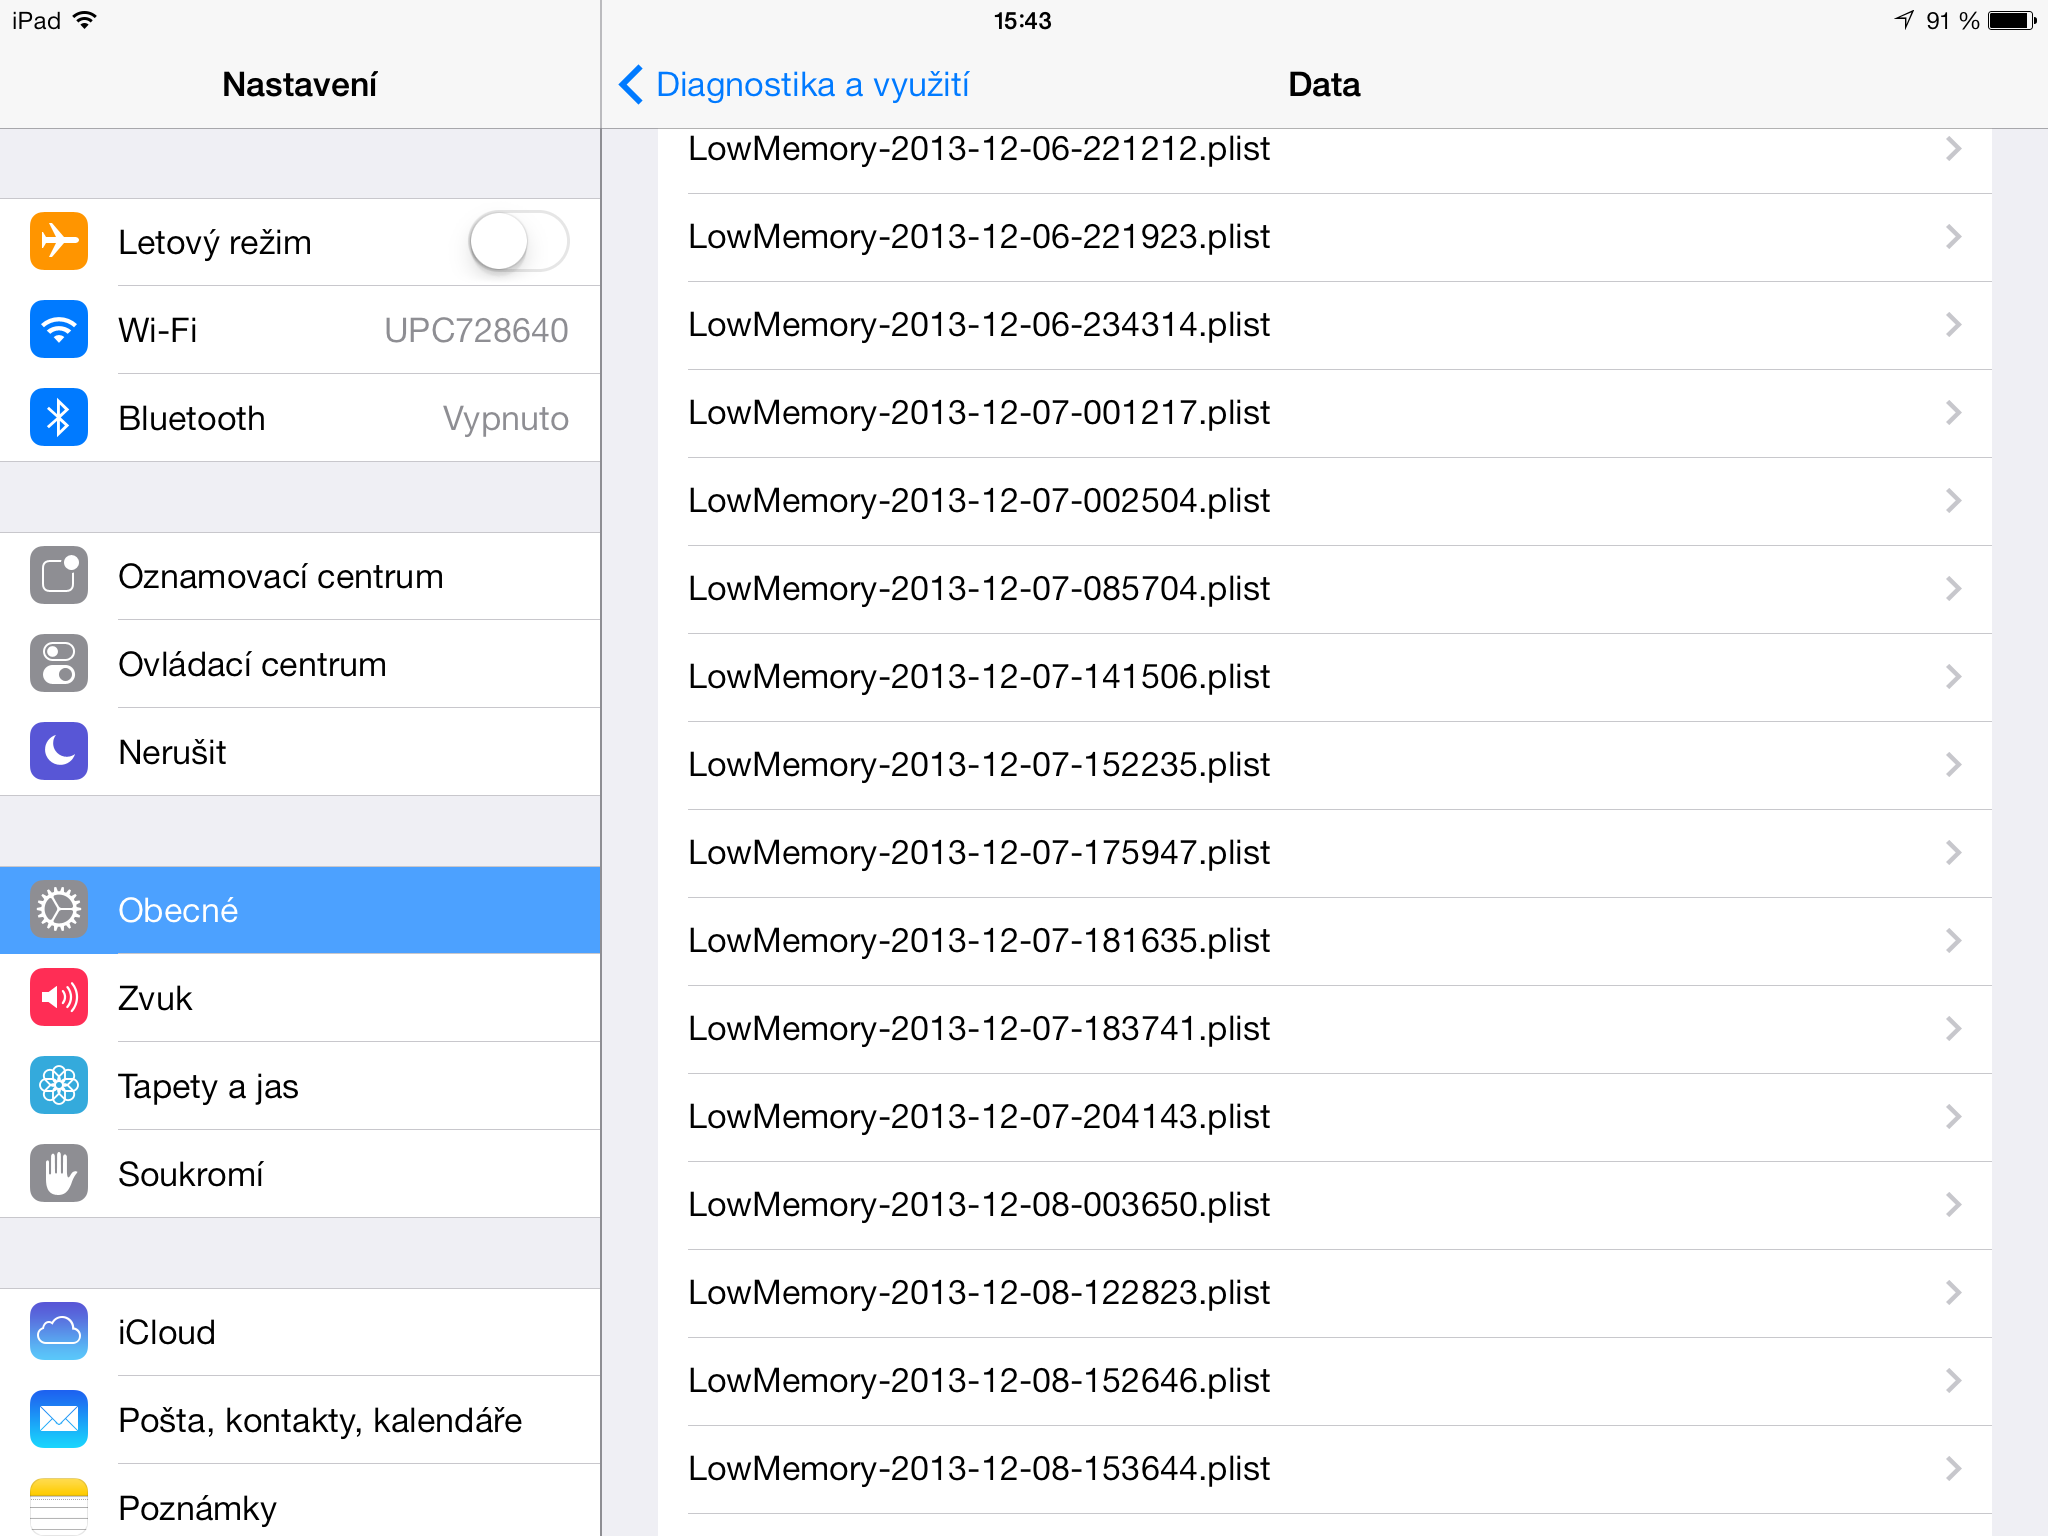Tap the battery status icon

tap(2012, 20)
